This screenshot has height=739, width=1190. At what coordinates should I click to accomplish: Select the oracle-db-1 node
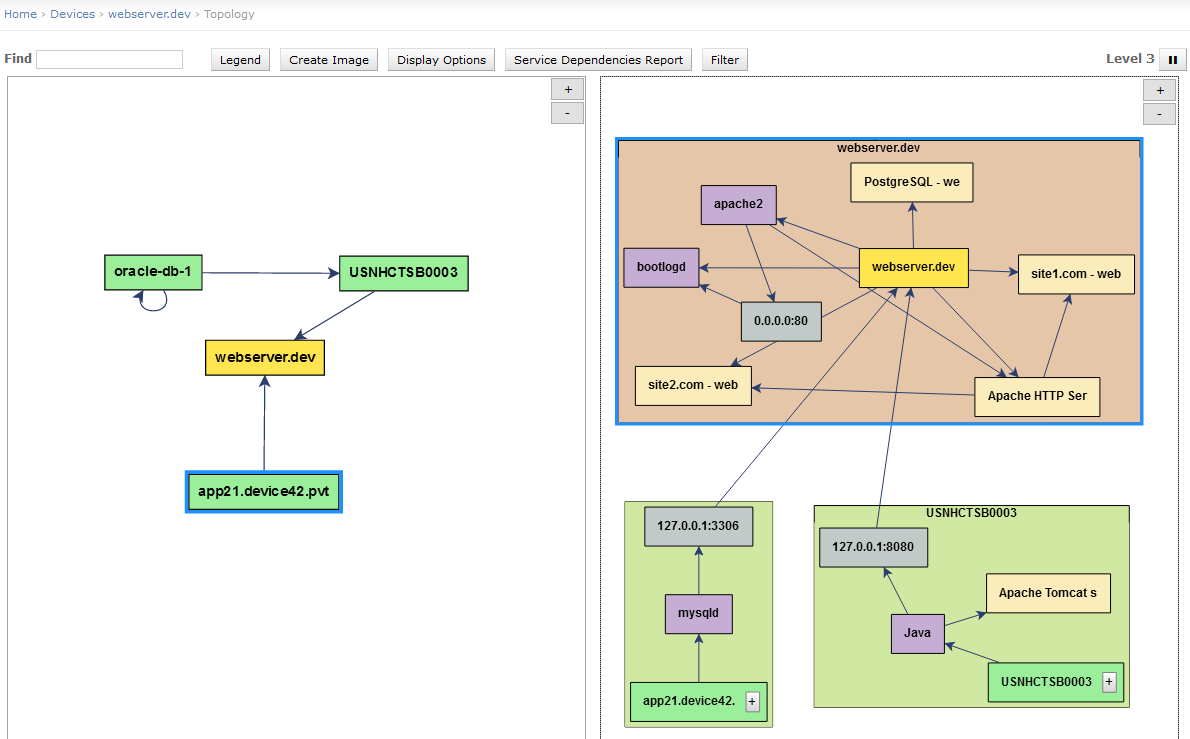tap(152, 271)
